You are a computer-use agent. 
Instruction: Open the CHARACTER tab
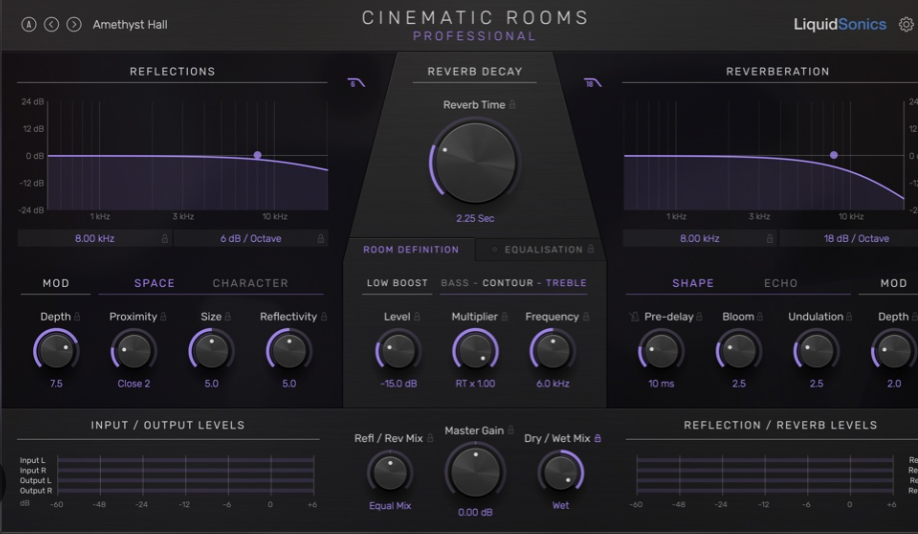click(x=251, y=283)
